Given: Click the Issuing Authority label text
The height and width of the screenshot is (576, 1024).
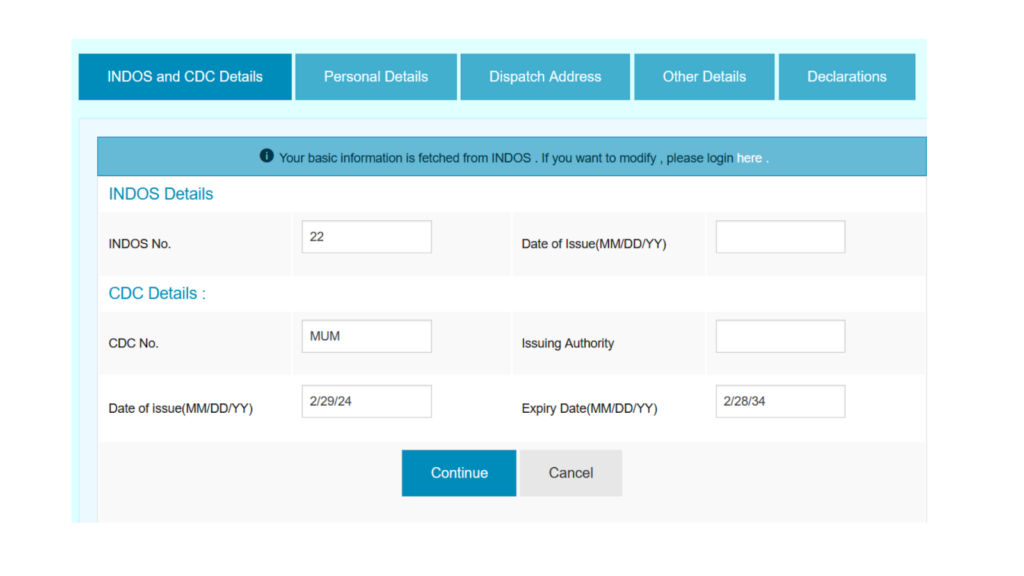Looking at the screenshot, I should click(x=568, y=343).
